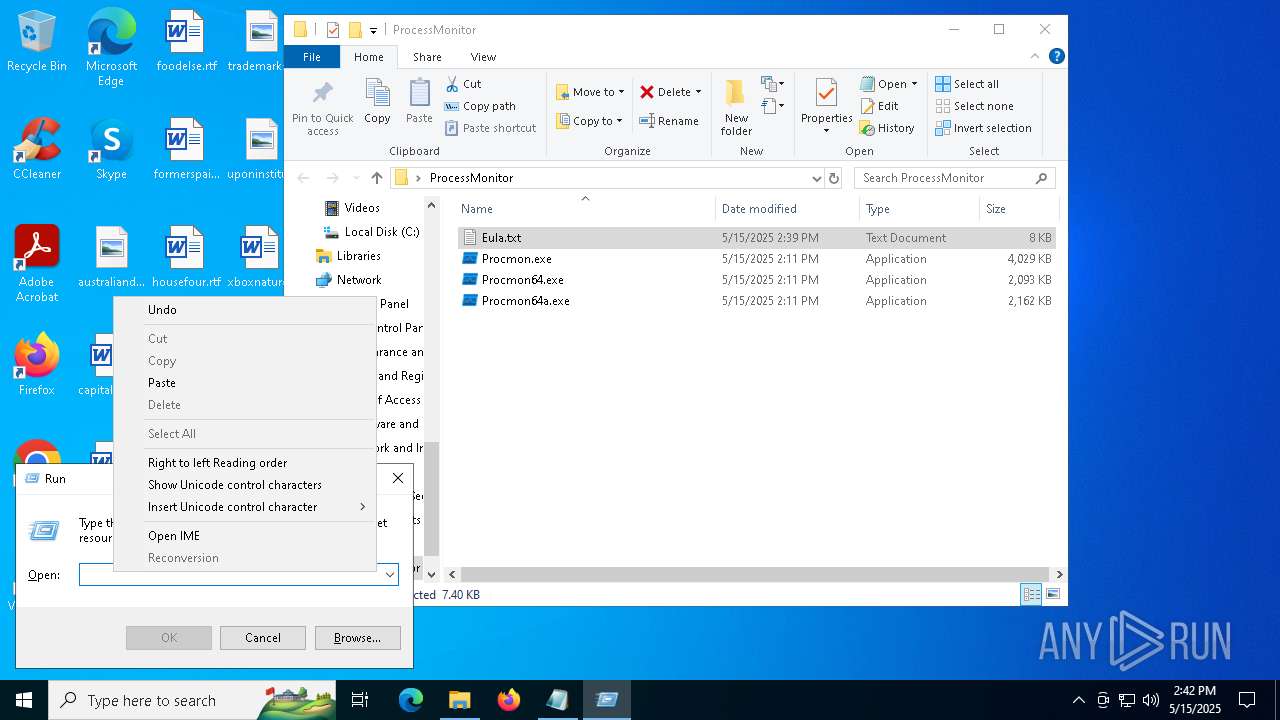
Task: Click the red Delete ribbon button
Action: point(670,92)
